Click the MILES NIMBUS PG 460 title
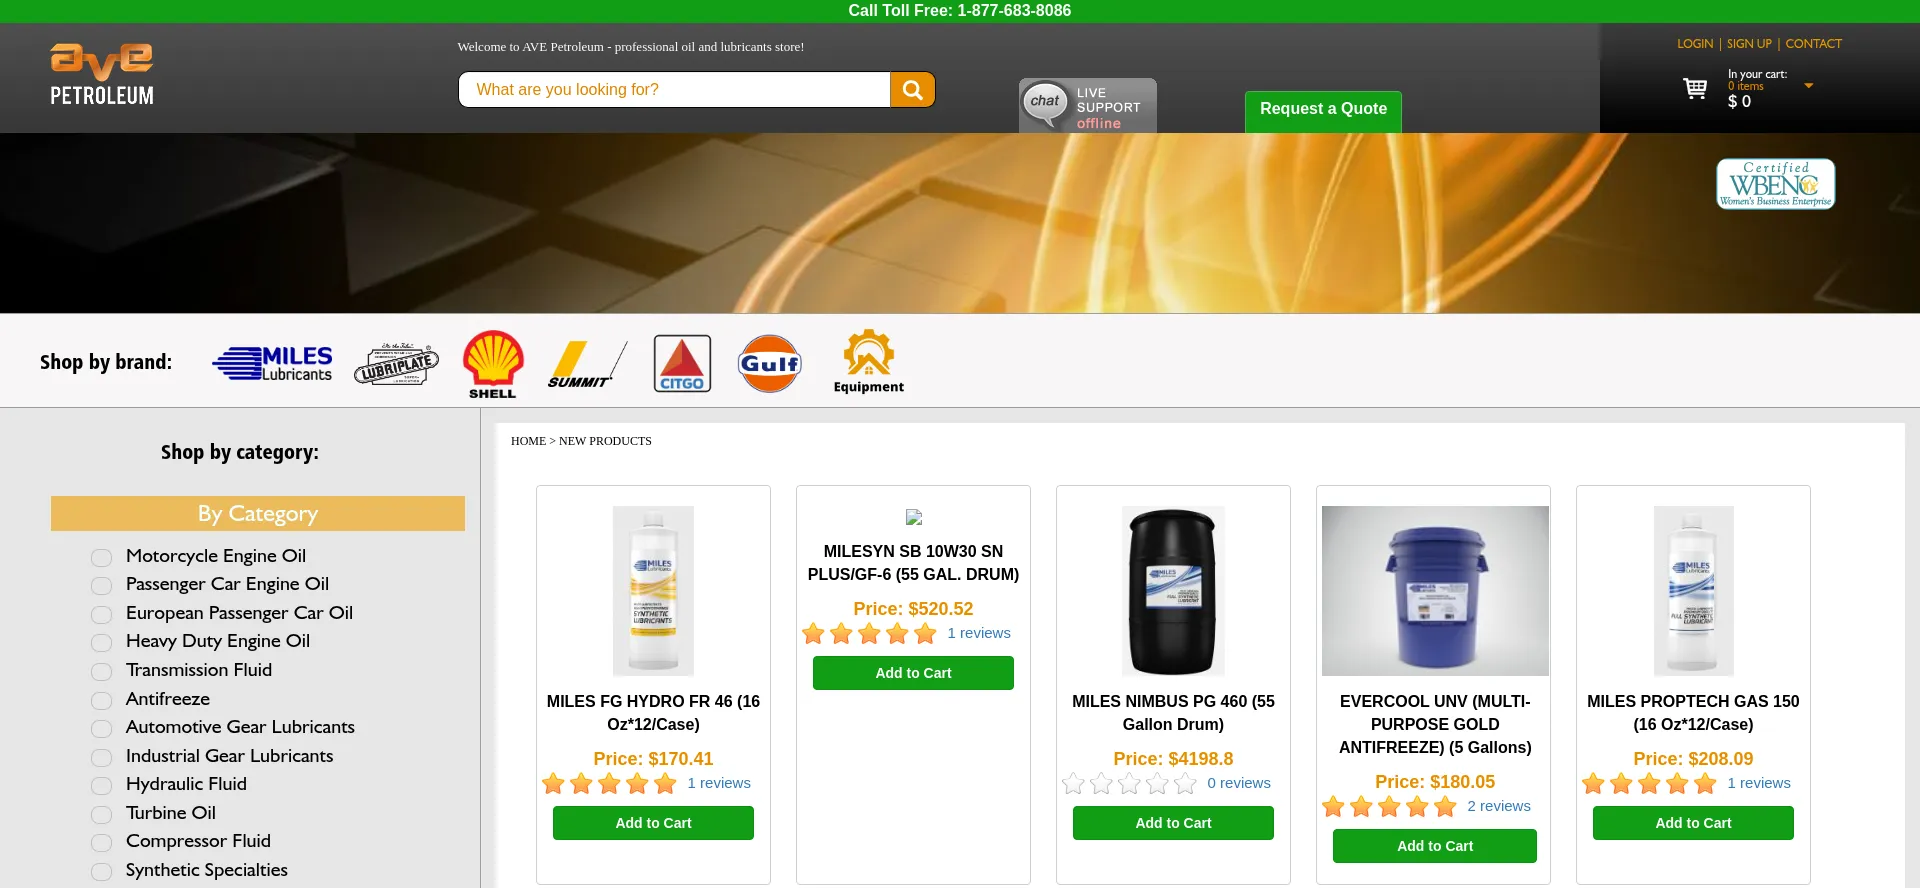The height and width of the screenshot is (888, 1920). point(1173,713)
